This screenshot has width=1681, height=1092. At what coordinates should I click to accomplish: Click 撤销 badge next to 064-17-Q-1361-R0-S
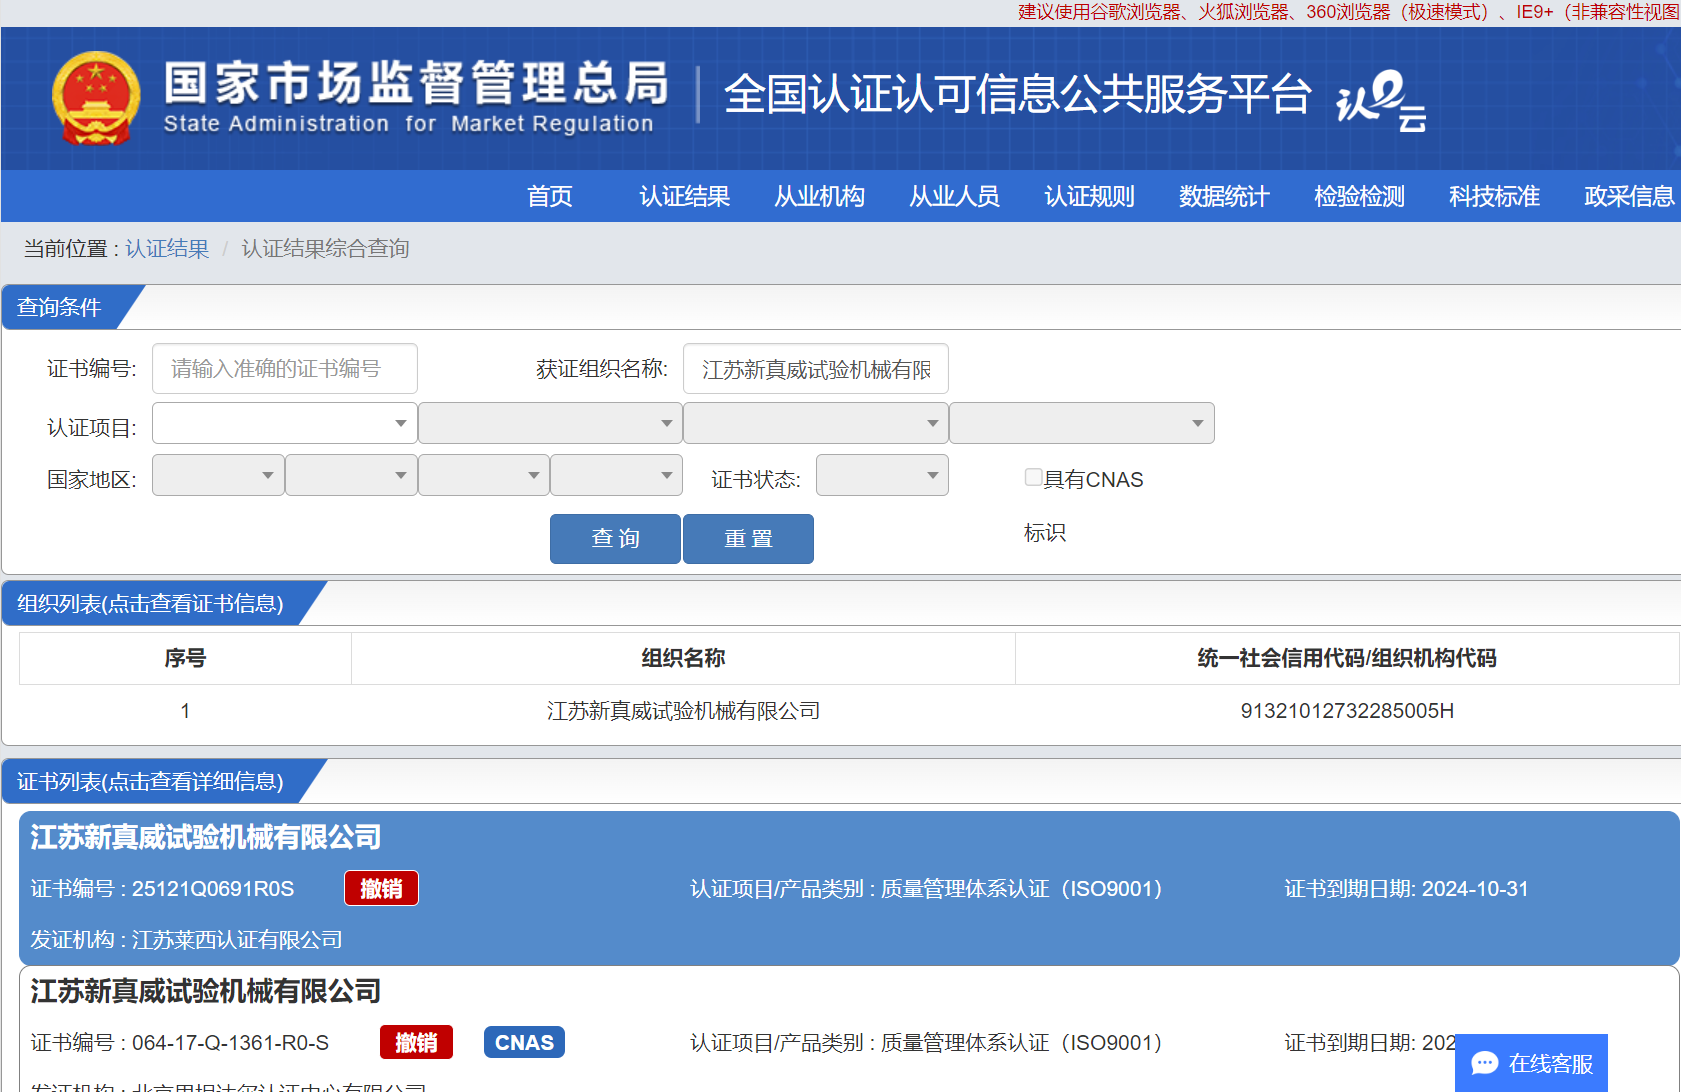[x=416, y=1042]
